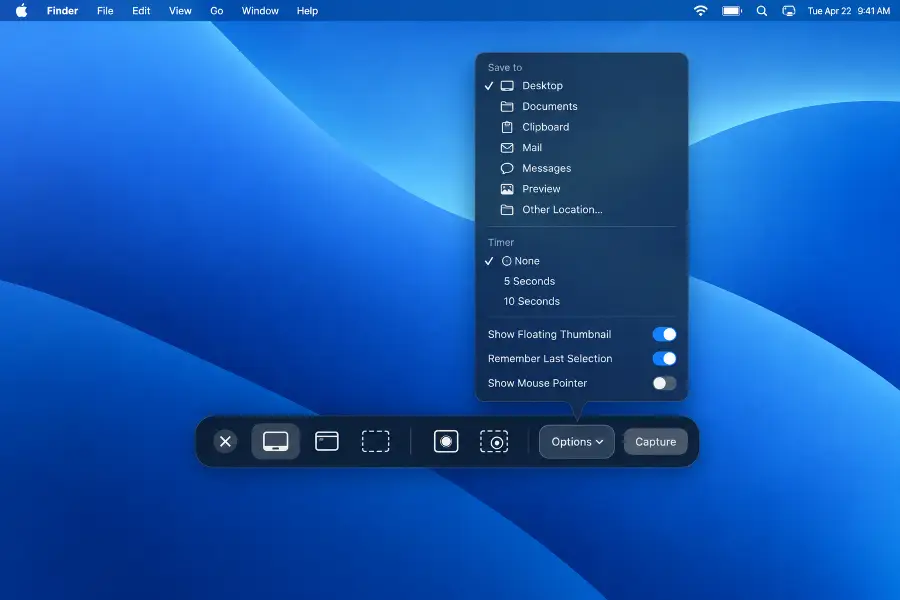The width and height of the screenshot is (900, 600).
Task: Choose Preview as save destination
Action: coord(581,189)
